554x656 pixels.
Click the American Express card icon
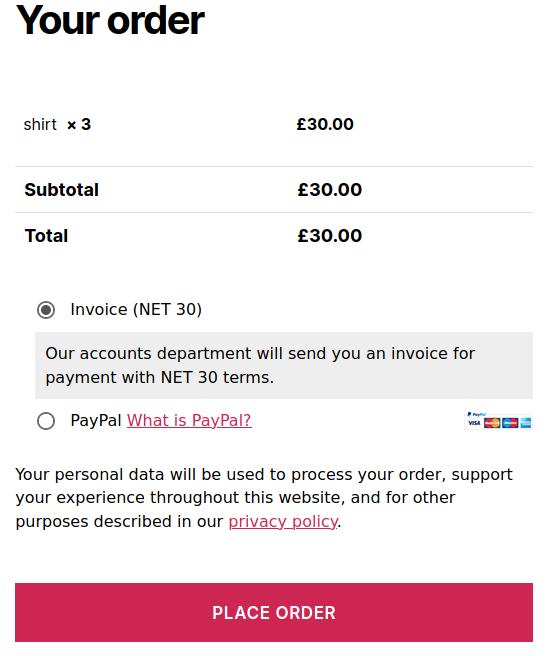click(x=526, y=423)
